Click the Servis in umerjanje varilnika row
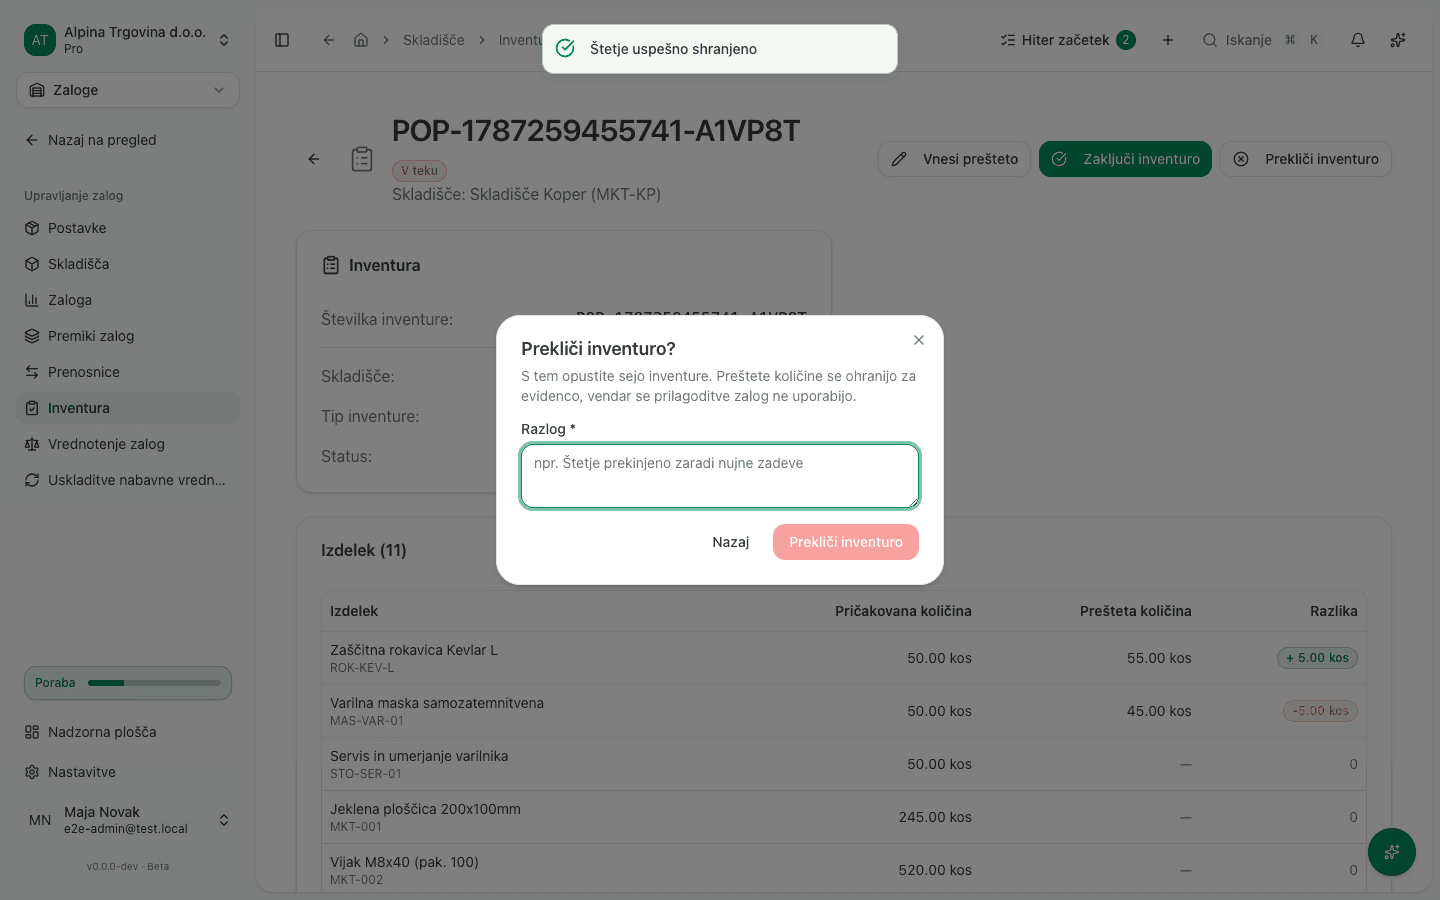 coord(844,764)
